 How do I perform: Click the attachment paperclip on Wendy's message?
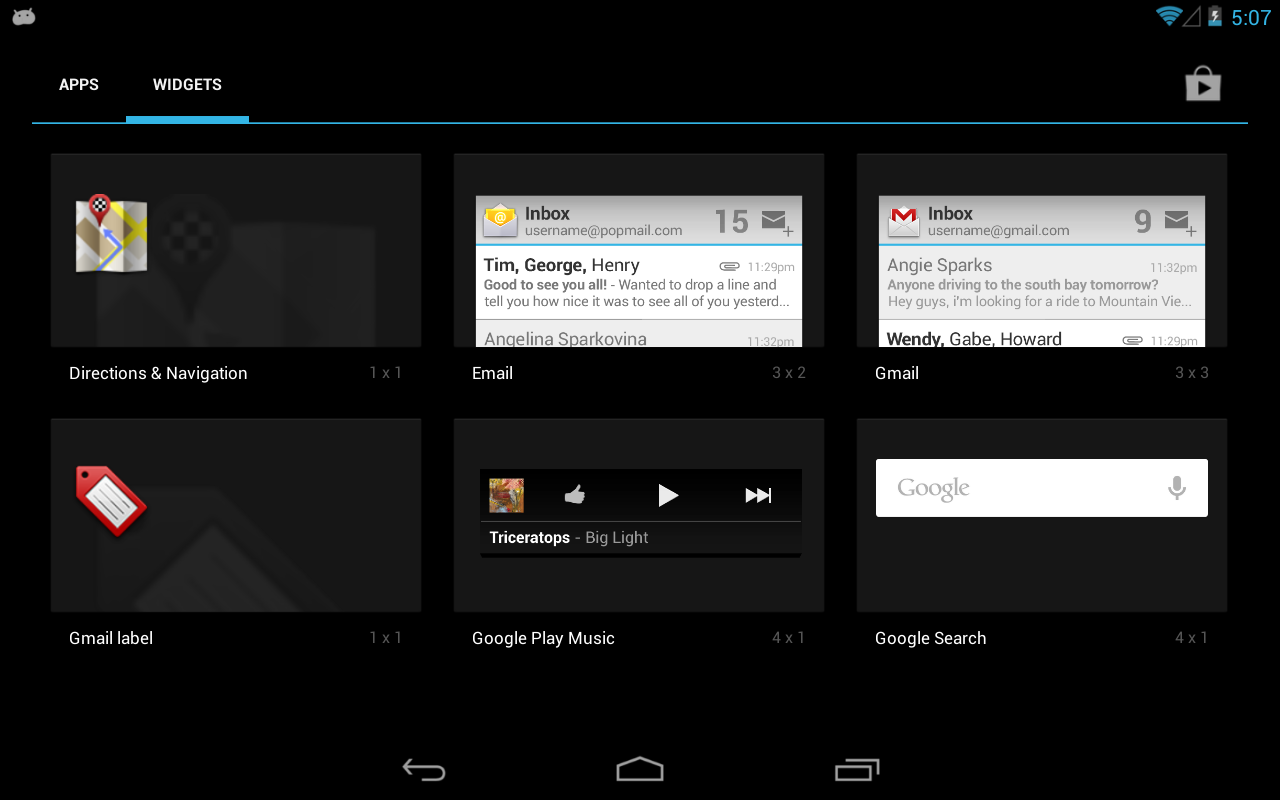click(1132, 340)
